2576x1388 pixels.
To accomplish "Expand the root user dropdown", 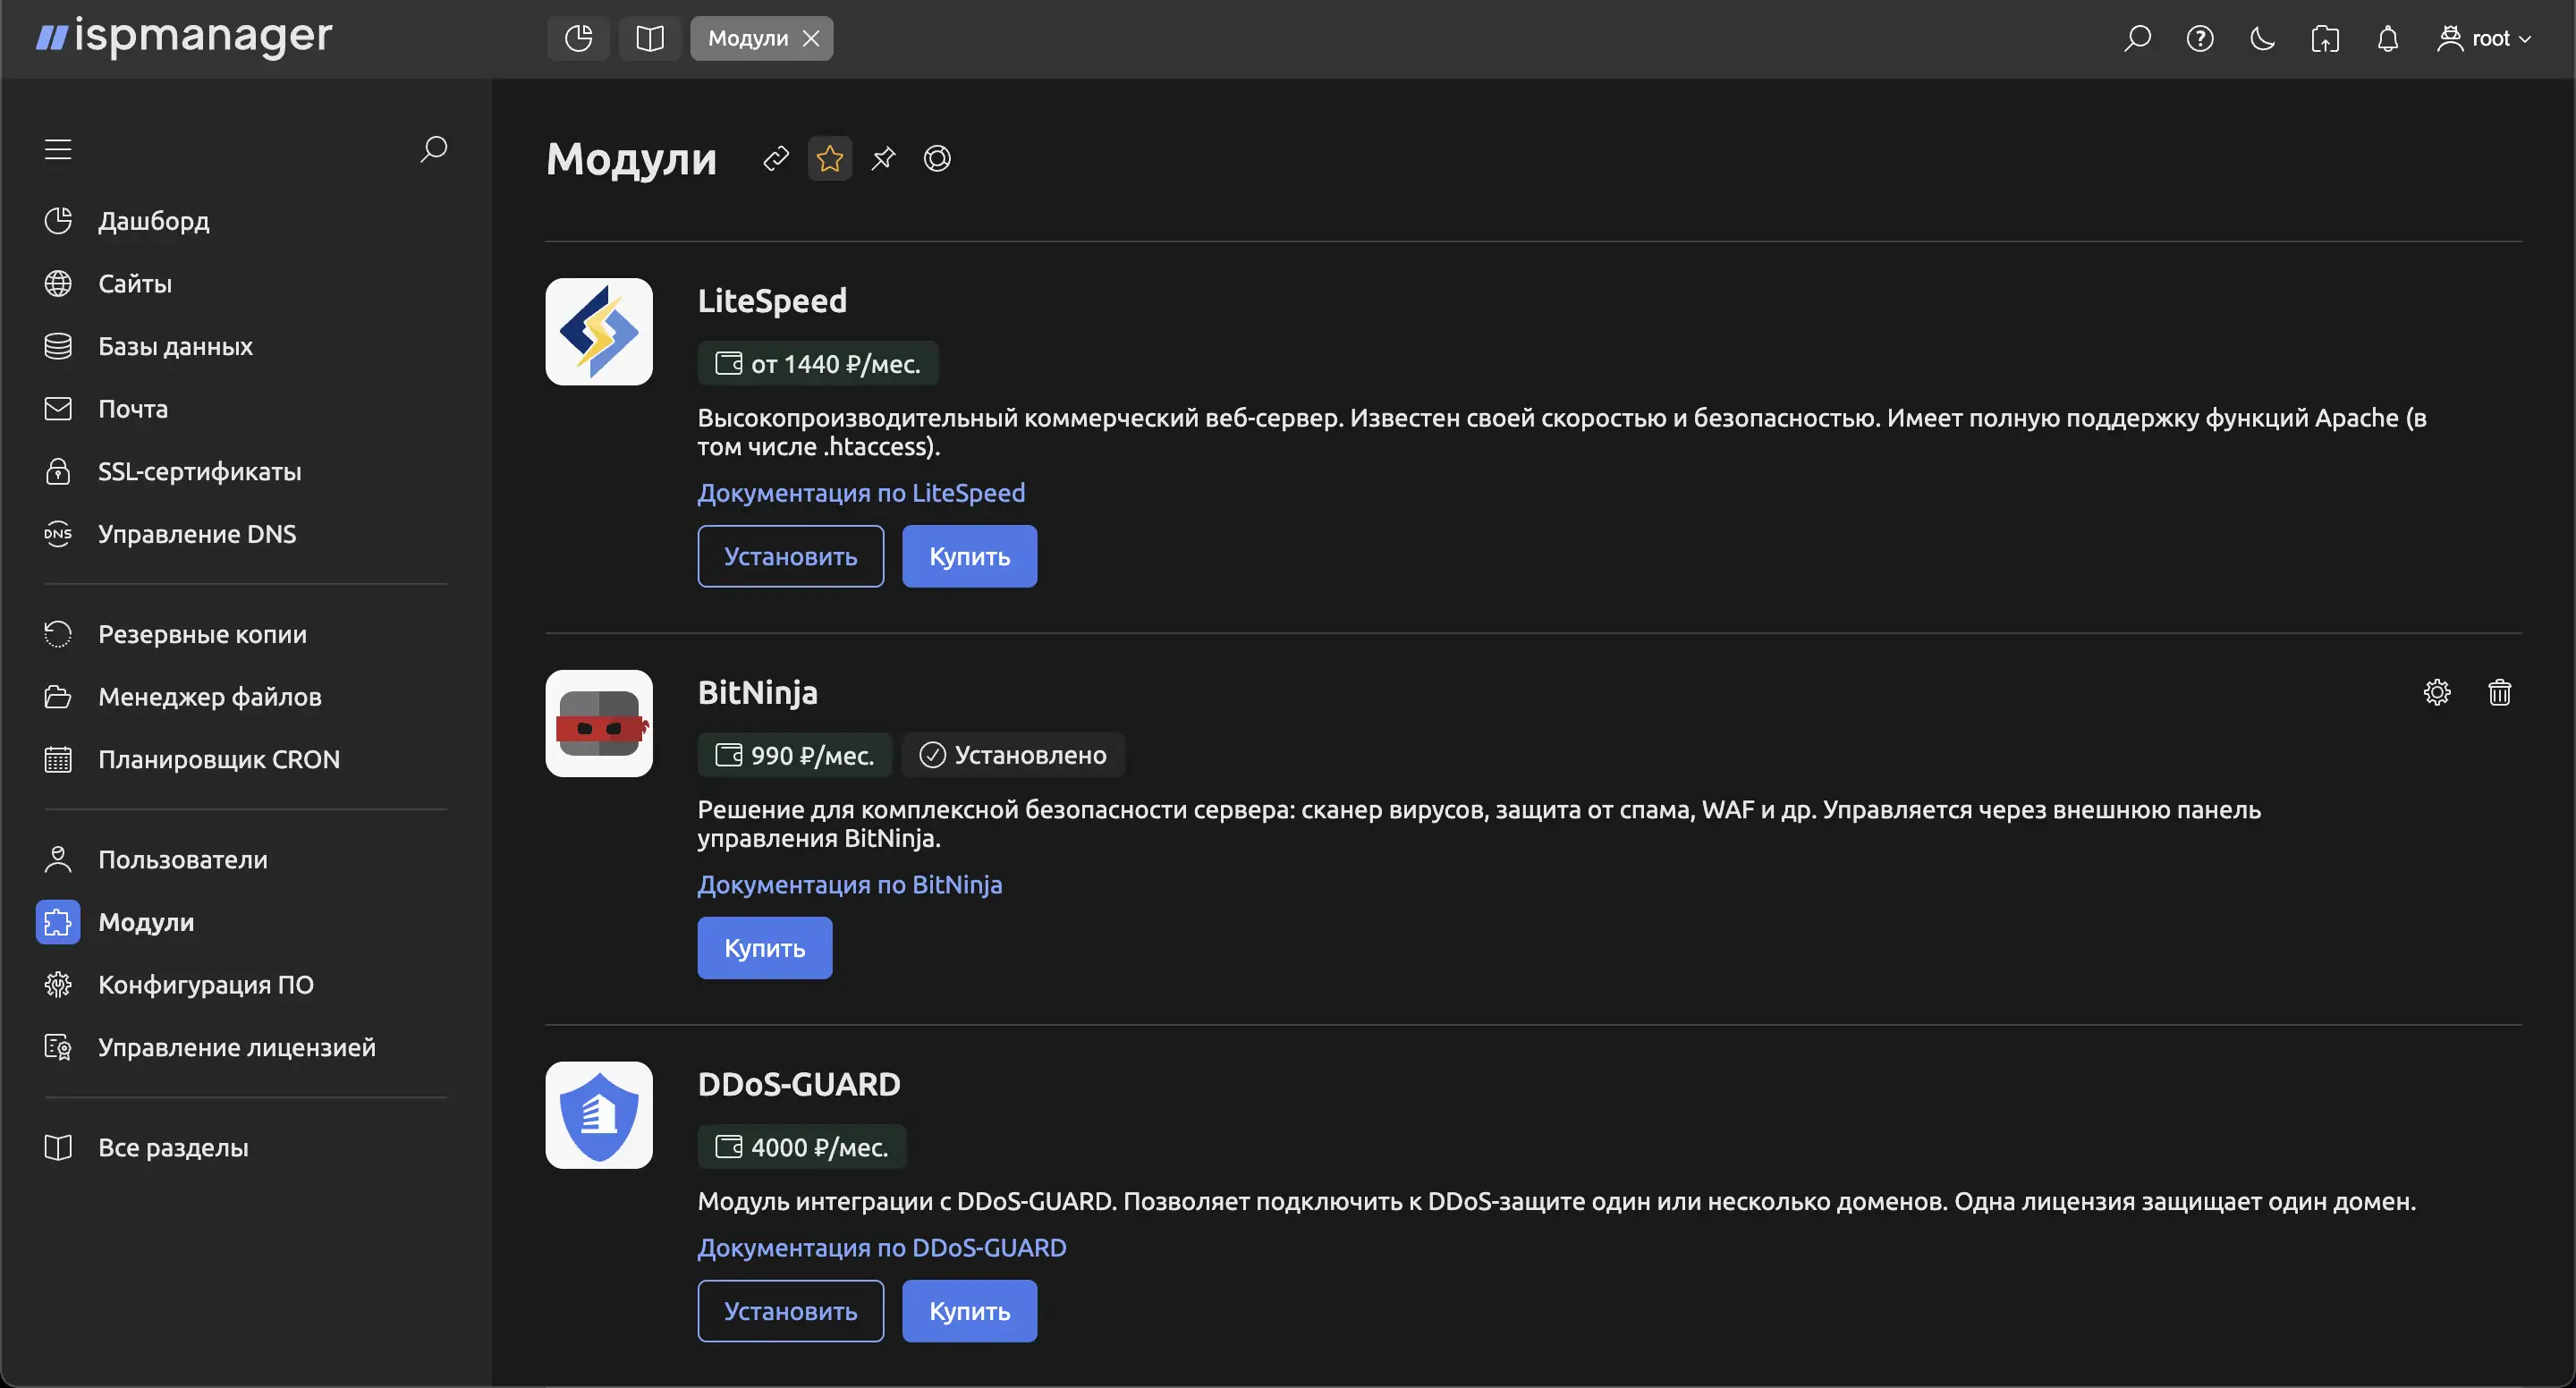I will pyautogui.click(x=2485, y=38).
